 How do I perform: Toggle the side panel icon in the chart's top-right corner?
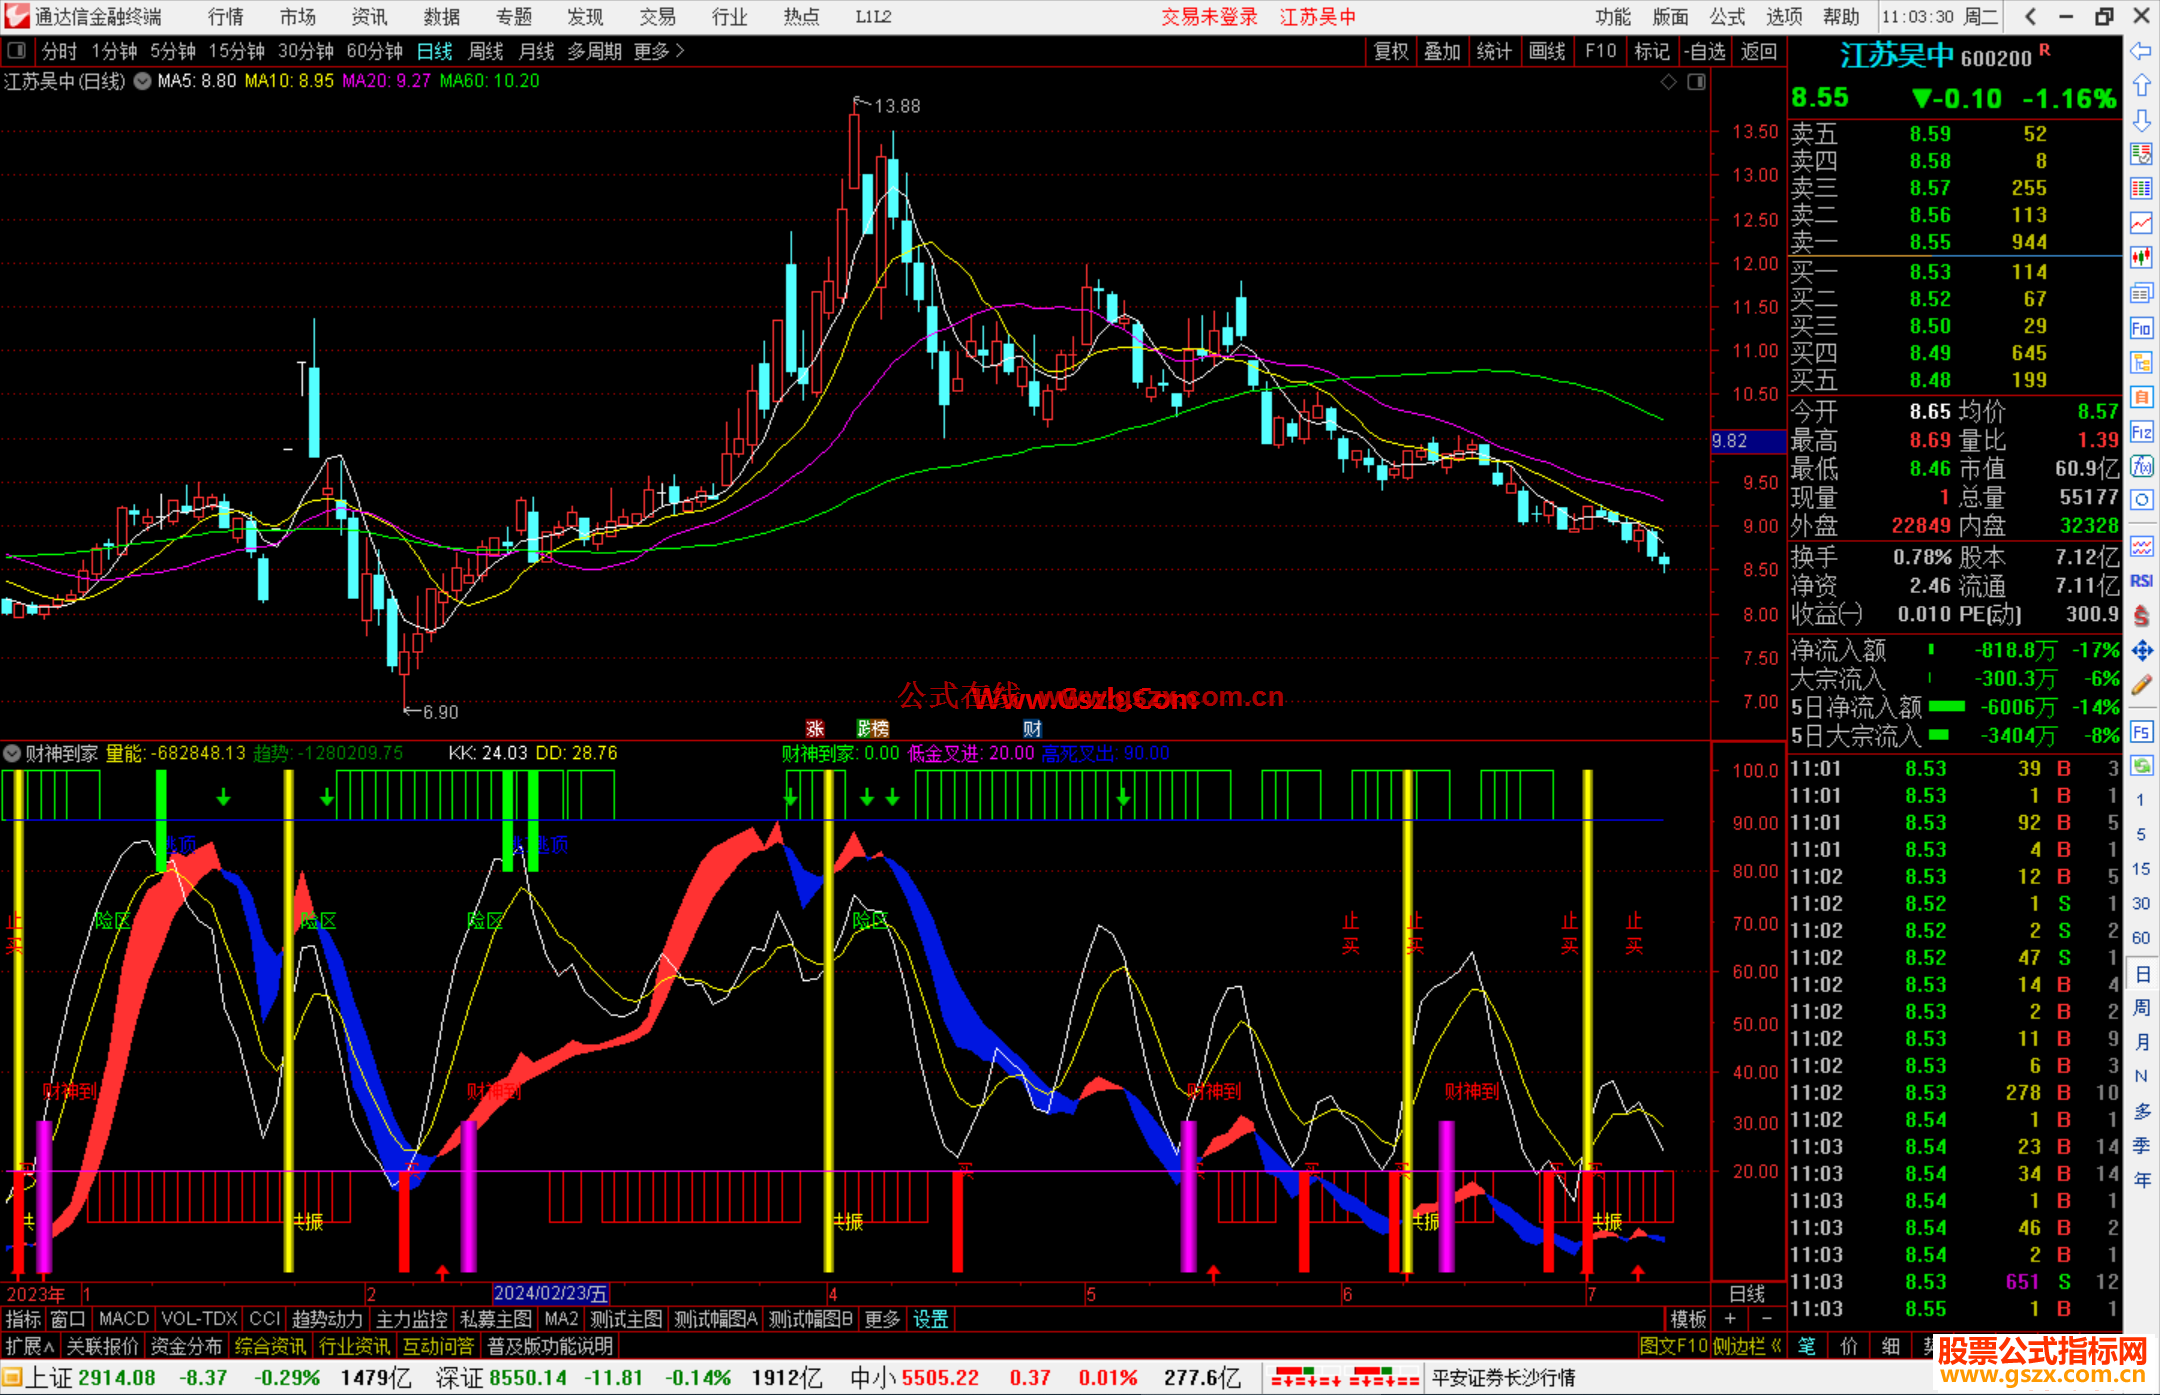click(x=1696, y=82)
